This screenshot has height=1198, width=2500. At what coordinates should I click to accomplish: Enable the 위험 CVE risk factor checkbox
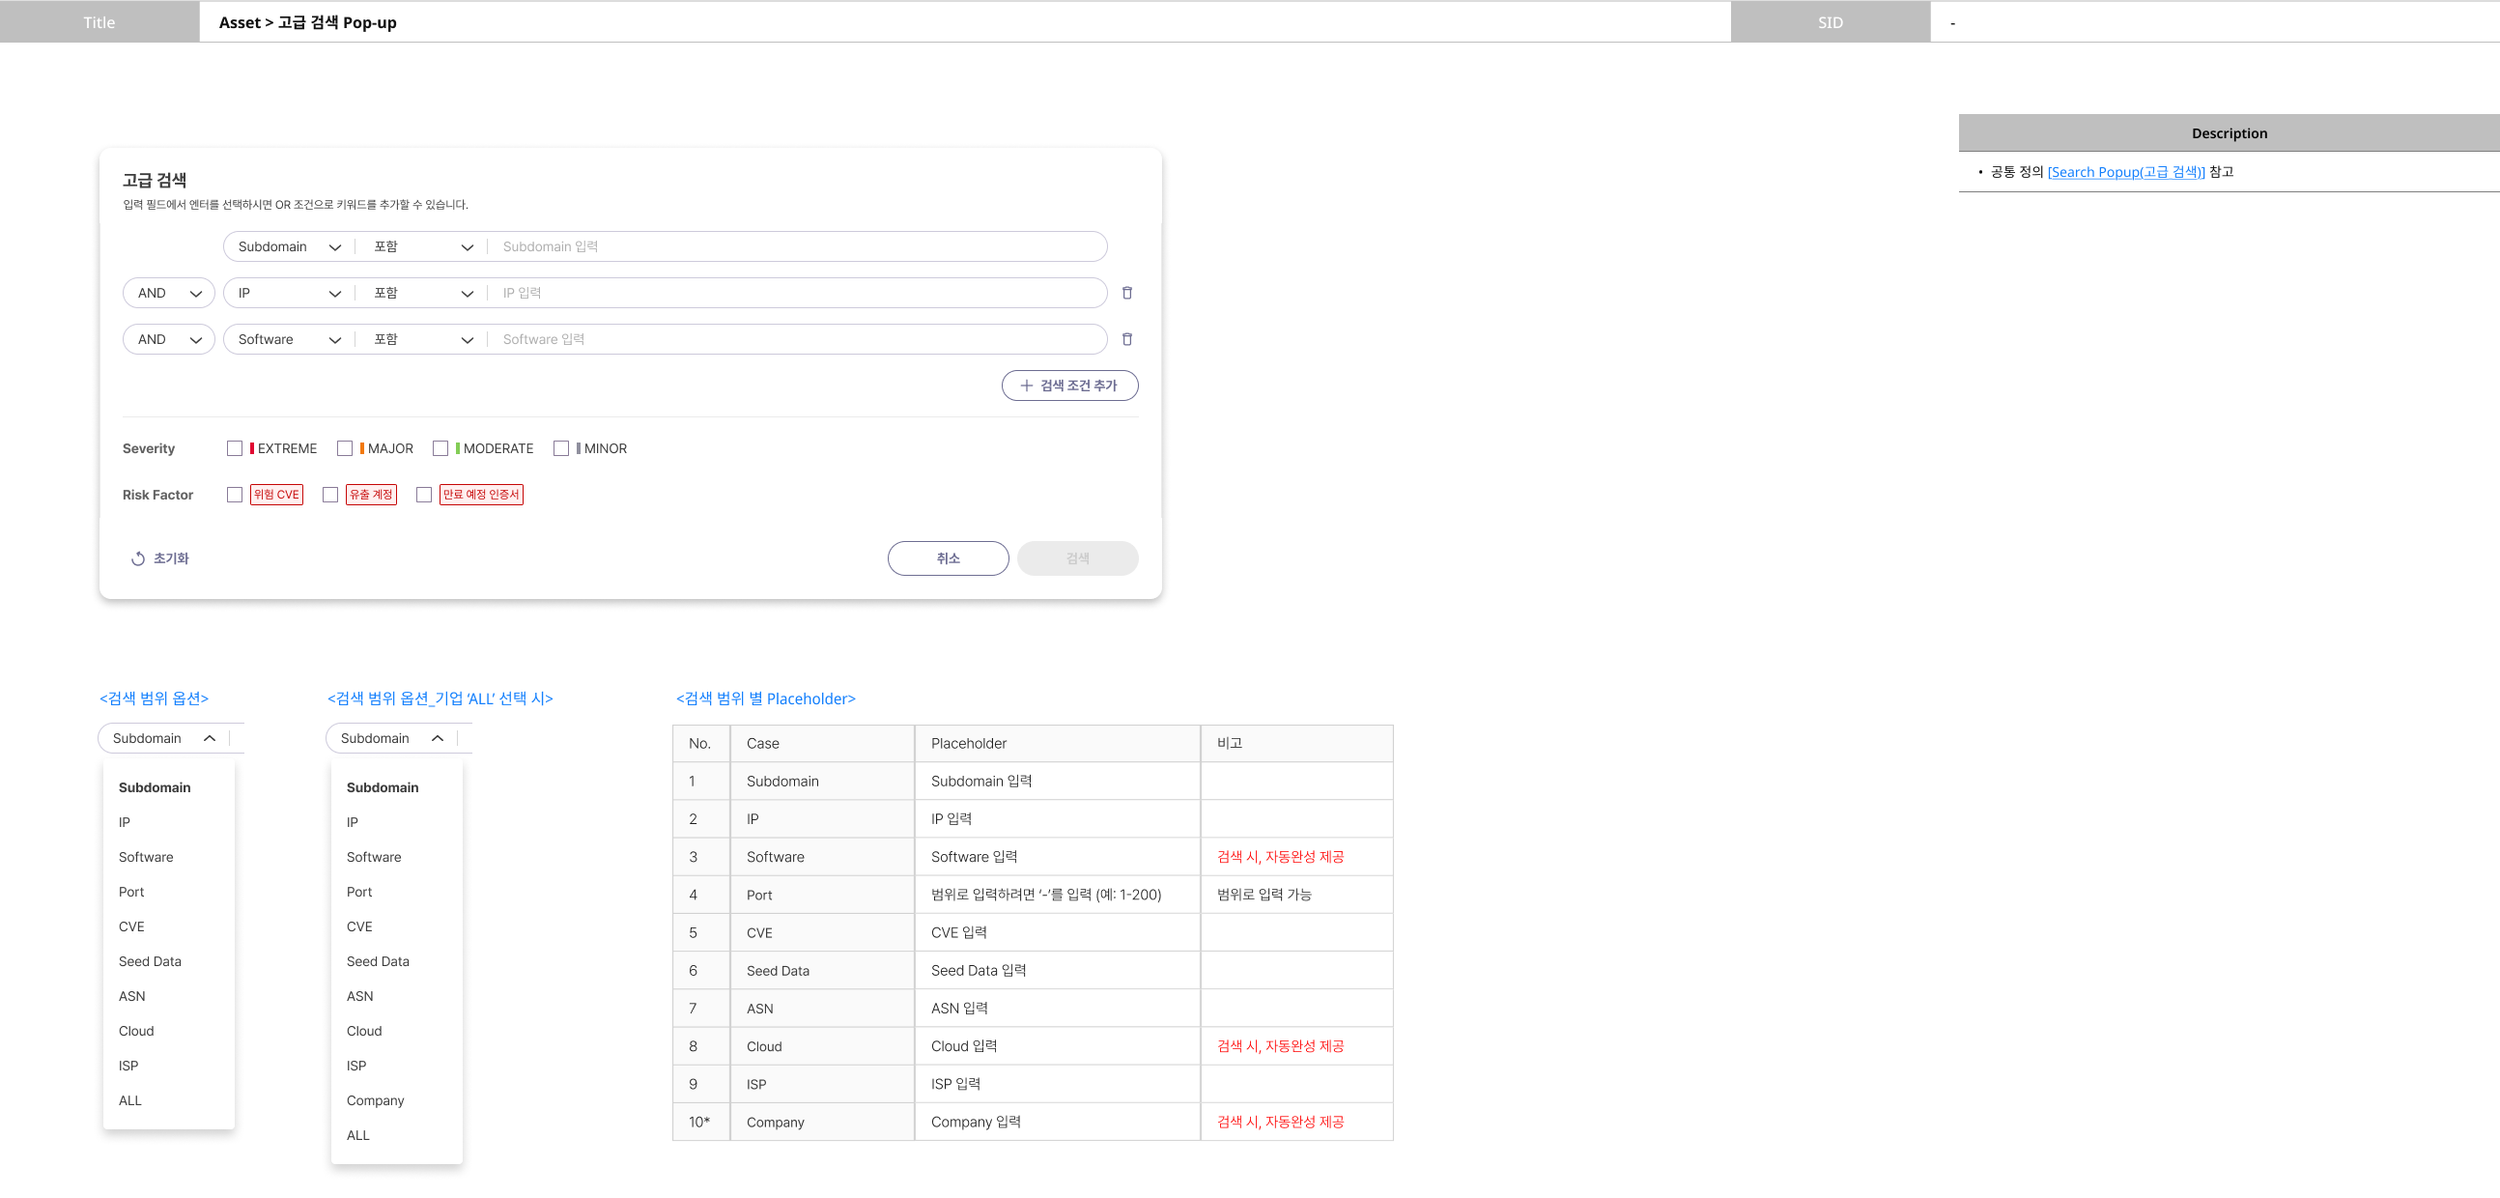click(235, 495)
